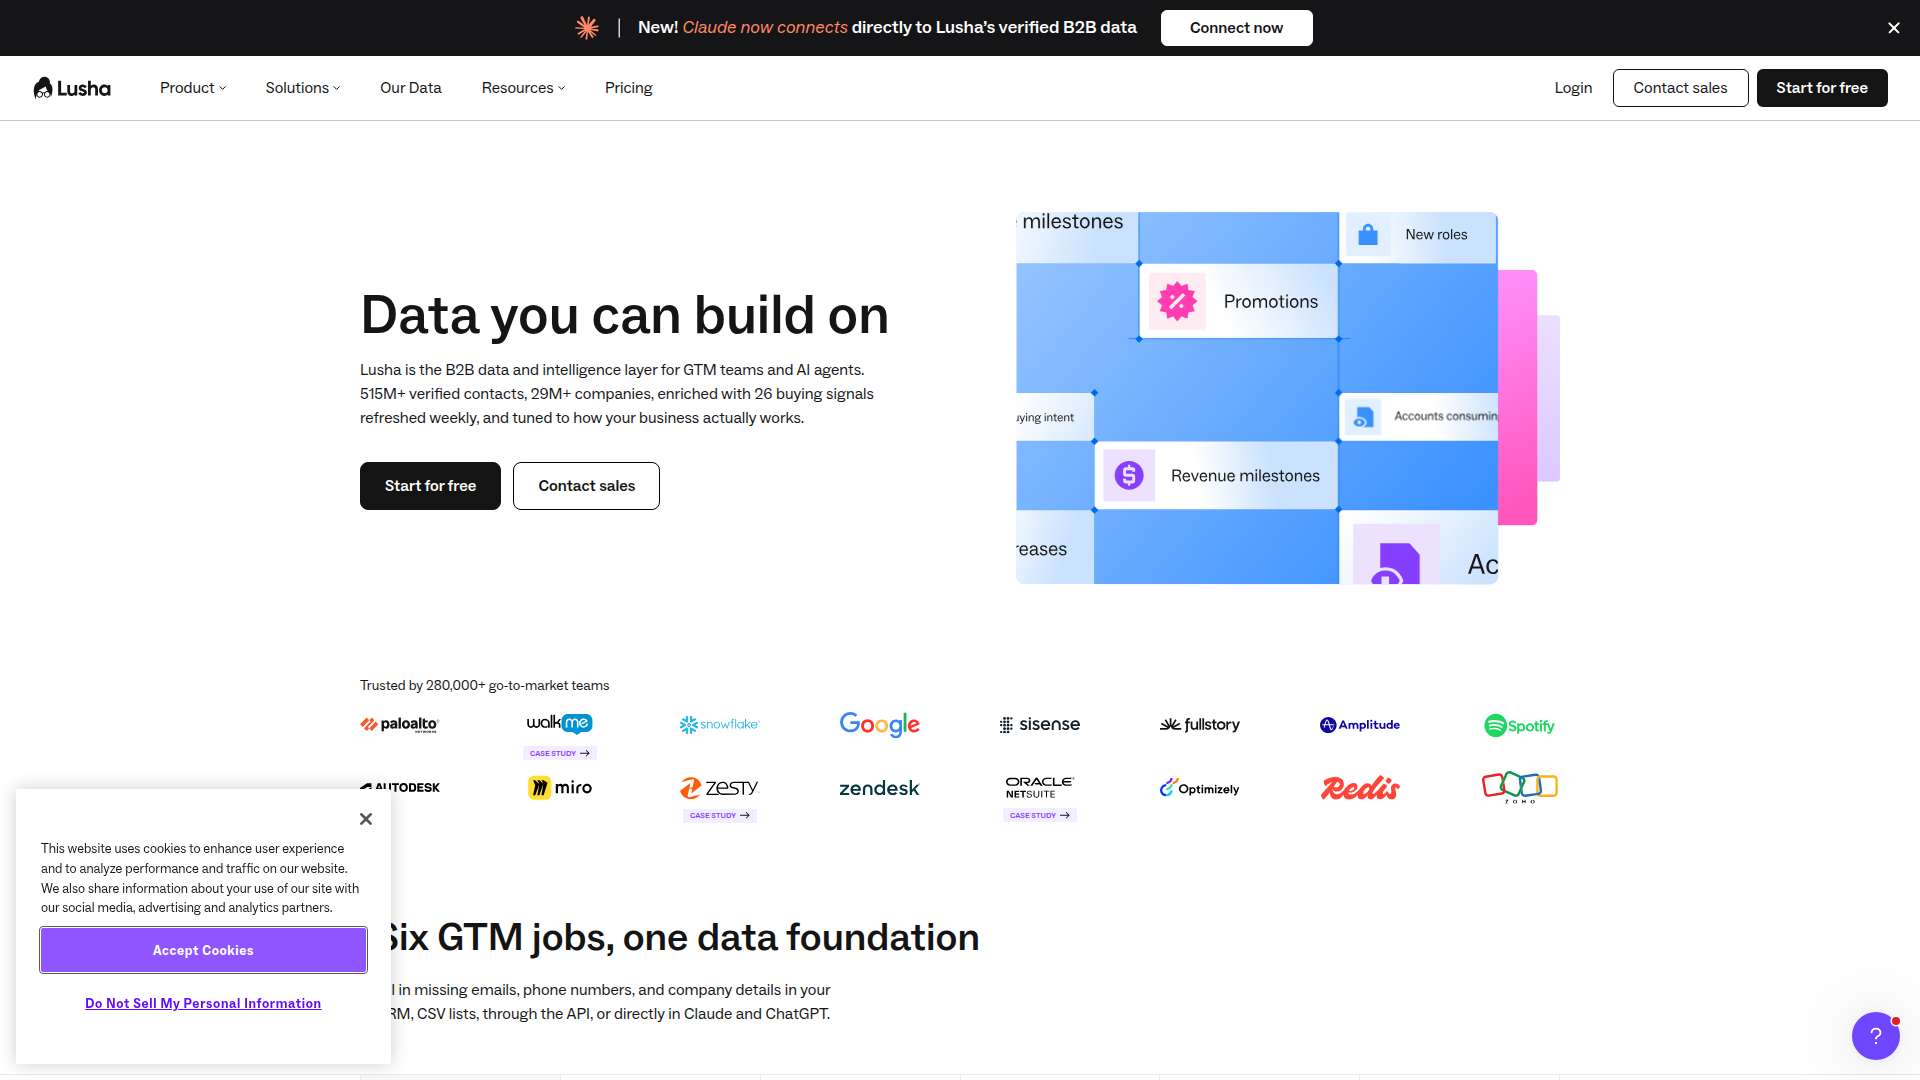Click the New roles bag icon

[1368, 235]
